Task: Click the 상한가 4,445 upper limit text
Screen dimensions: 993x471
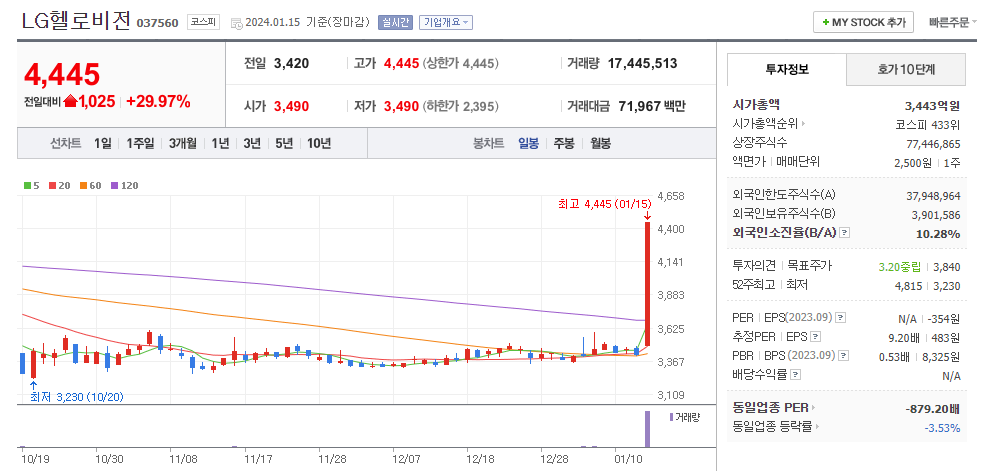Action: (461, 63)
